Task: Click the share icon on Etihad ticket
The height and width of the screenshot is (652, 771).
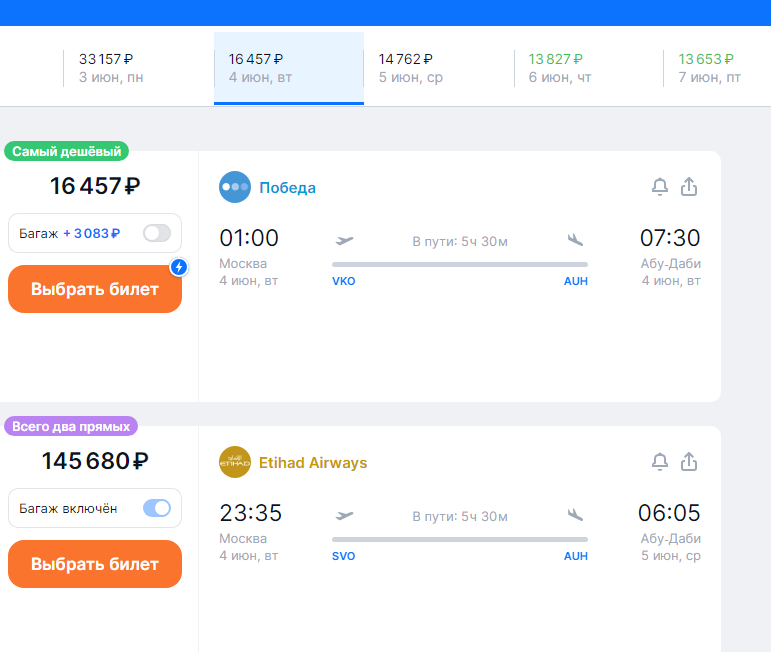Action: coord(688,462)
